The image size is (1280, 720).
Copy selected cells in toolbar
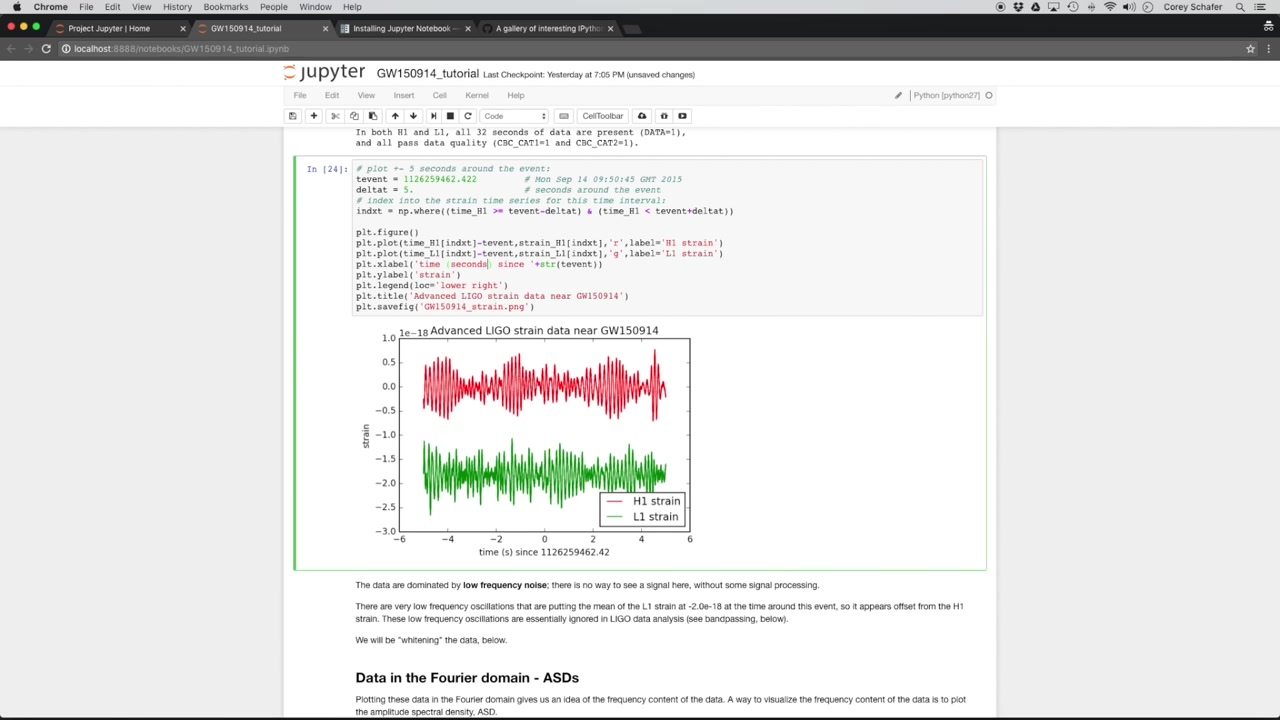354,116
